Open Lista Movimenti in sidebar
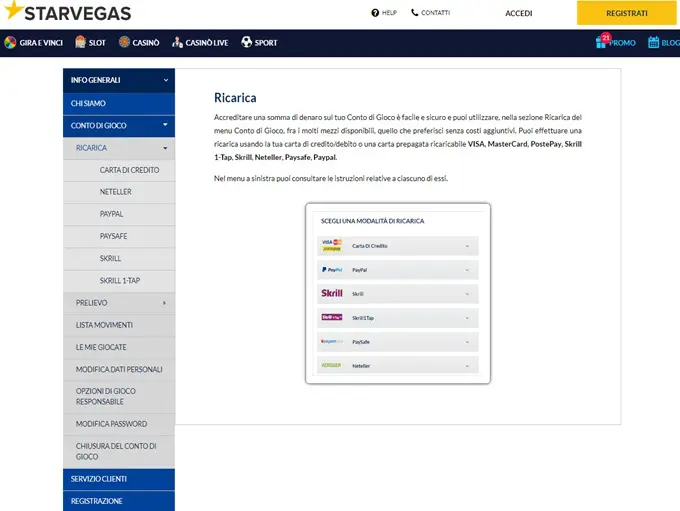680x511 pixels. pos(119,325)
